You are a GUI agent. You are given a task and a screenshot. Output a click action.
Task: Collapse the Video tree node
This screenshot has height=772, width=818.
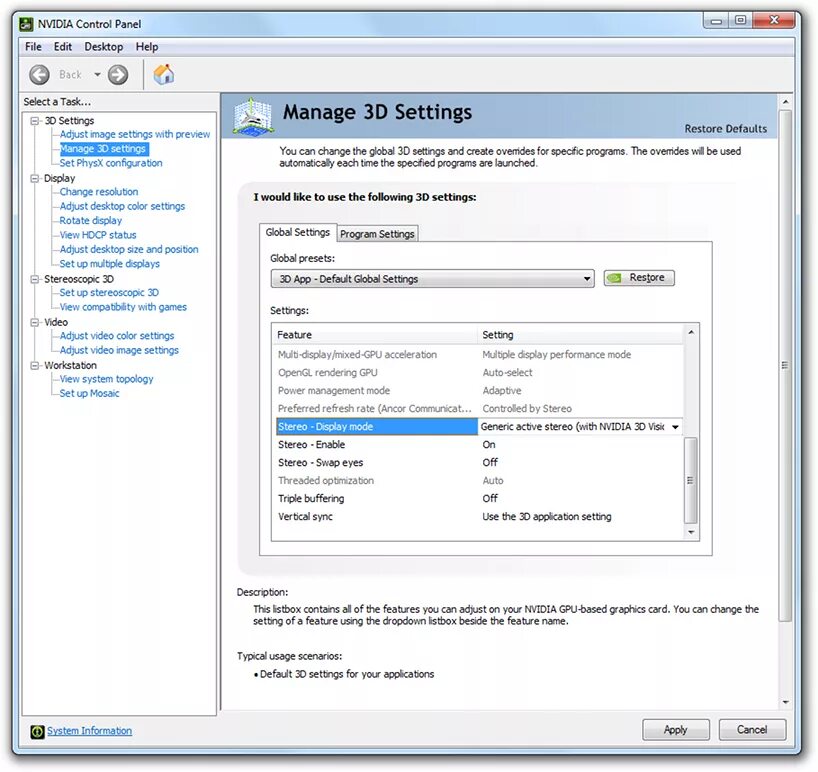tap(35, 322)
